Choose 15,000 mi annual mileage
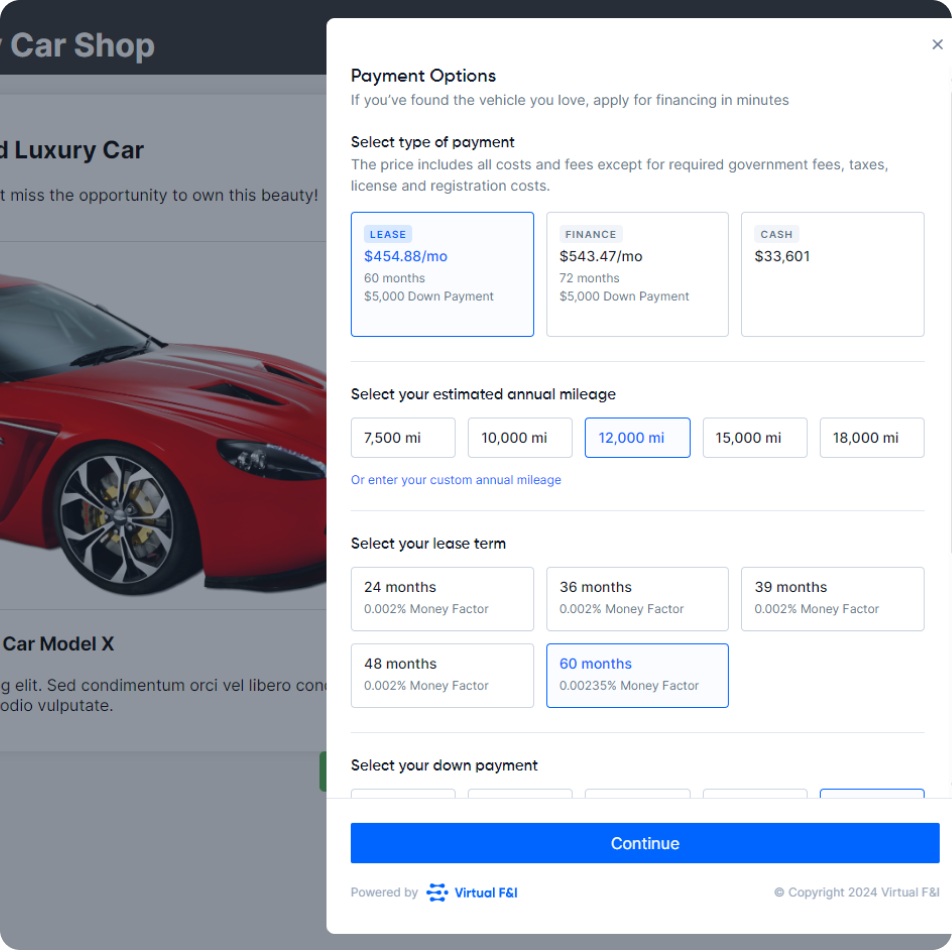This screenshot has width=952, height=950. [754, 438]
